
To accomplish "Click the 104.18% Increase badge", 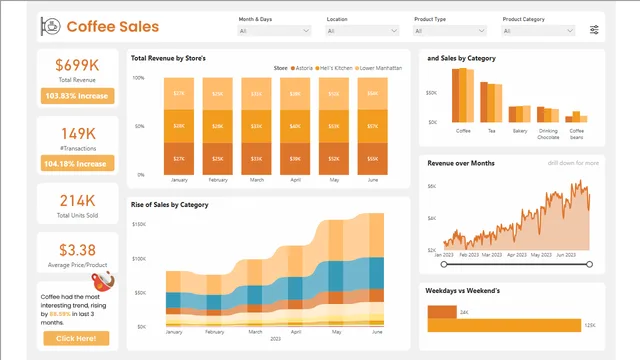I will point(77,163).
